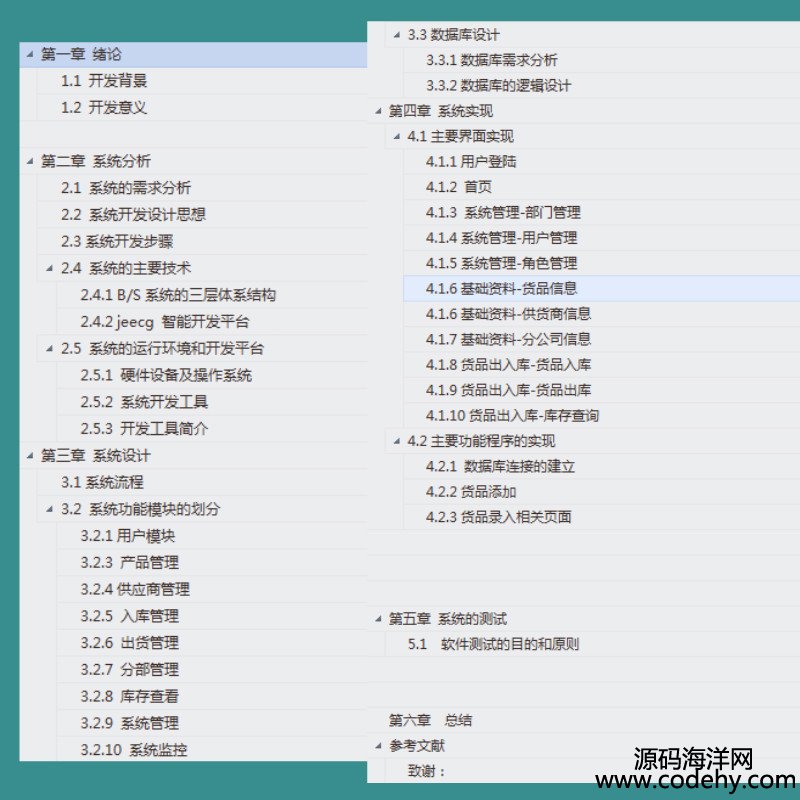The image size is (800, 800).
Task: Select 3.2.3 产品管理
Action: coord(130,563)
